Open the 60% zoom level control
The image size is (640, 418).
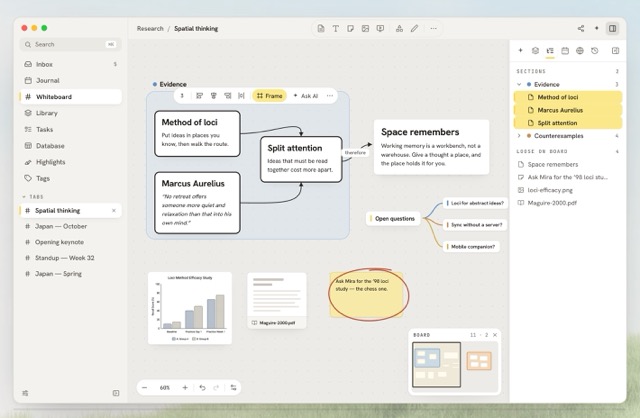pyautogui.click(x=164, y=387)
